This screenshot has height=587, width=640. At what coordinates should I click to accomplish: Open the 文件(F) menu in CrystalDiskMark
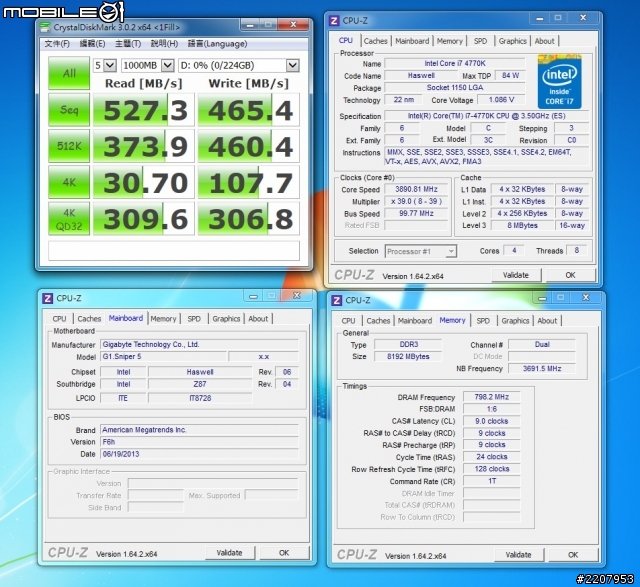[x=57, y=44]
